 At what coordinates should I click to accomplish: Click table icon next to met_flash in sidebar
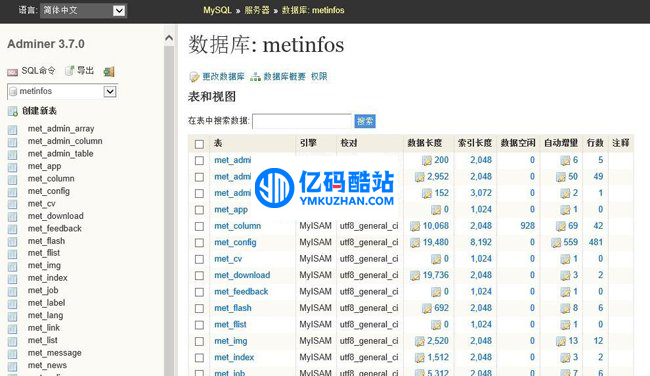click(x=13, y=242)
